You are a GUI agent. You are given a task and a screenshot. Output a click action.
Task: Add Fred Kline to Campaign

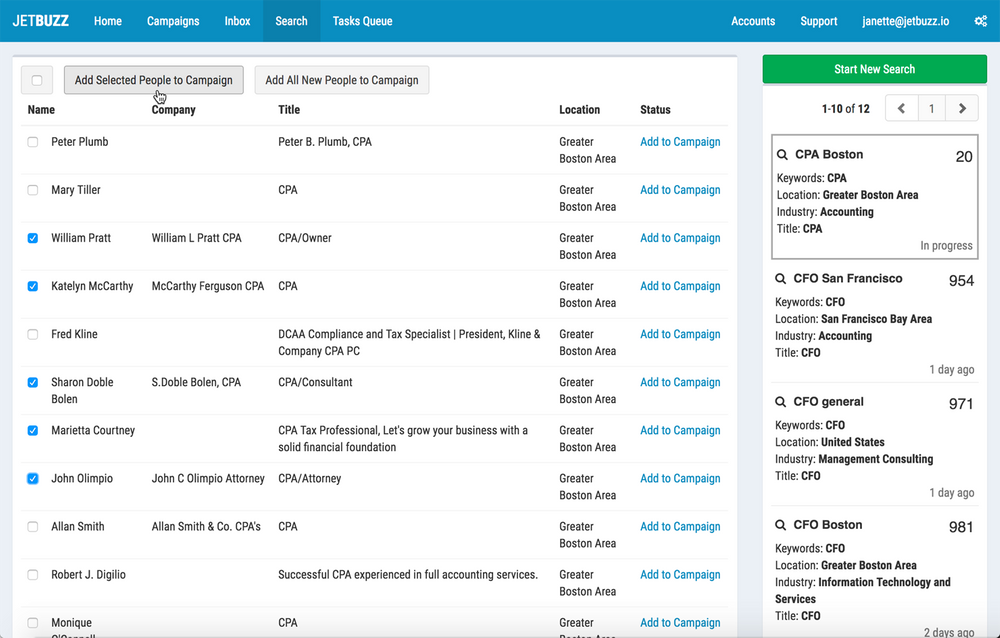click(680, 334)
